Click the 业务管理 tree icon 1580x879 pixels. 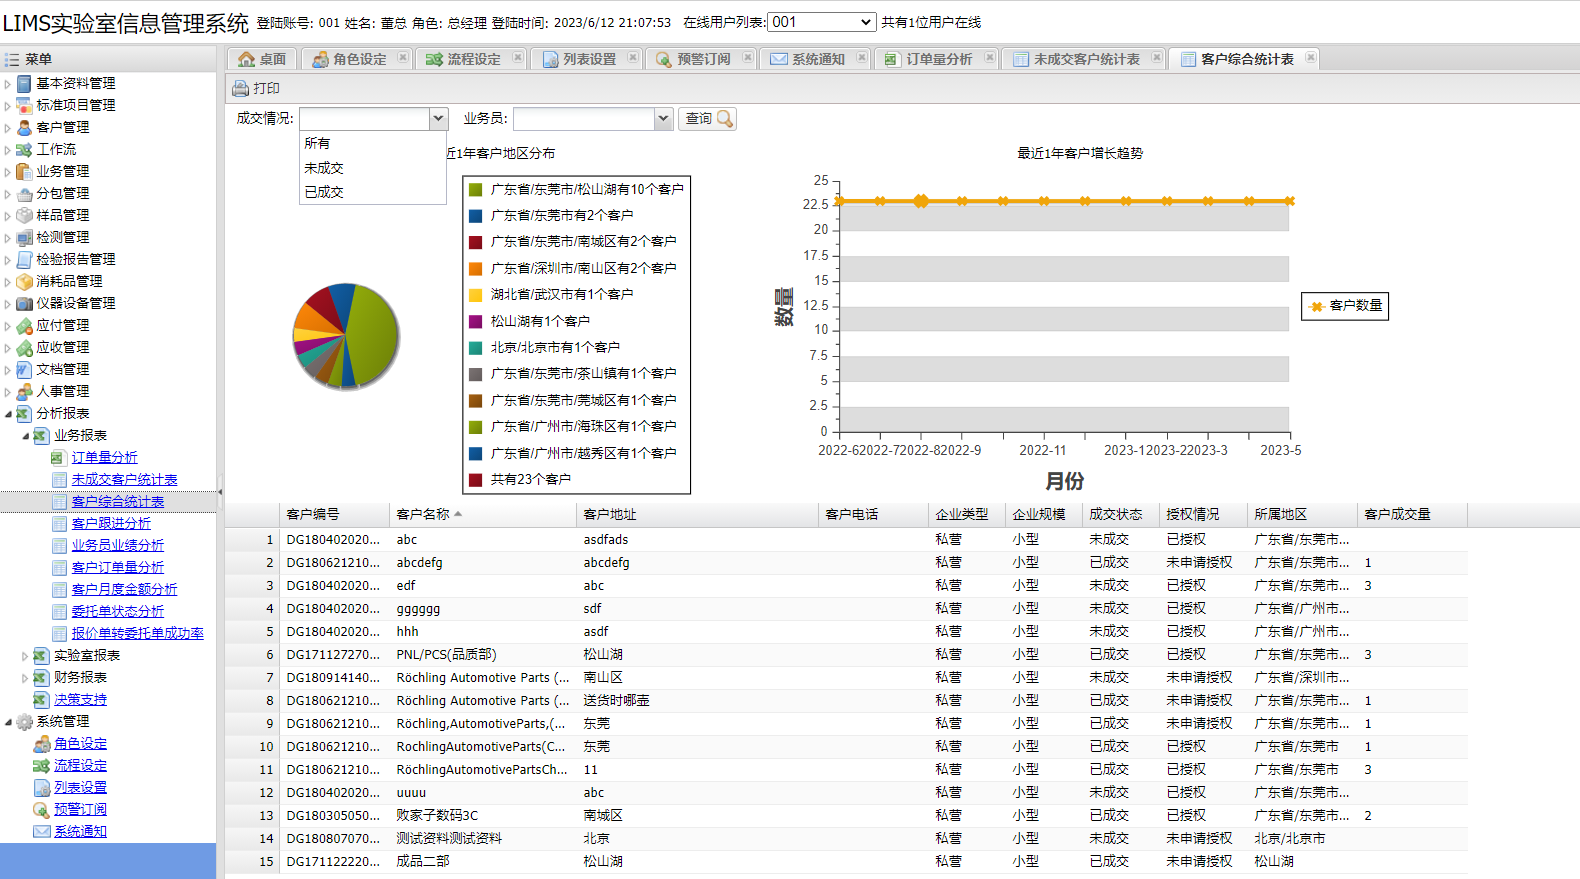tap(24, 171)
